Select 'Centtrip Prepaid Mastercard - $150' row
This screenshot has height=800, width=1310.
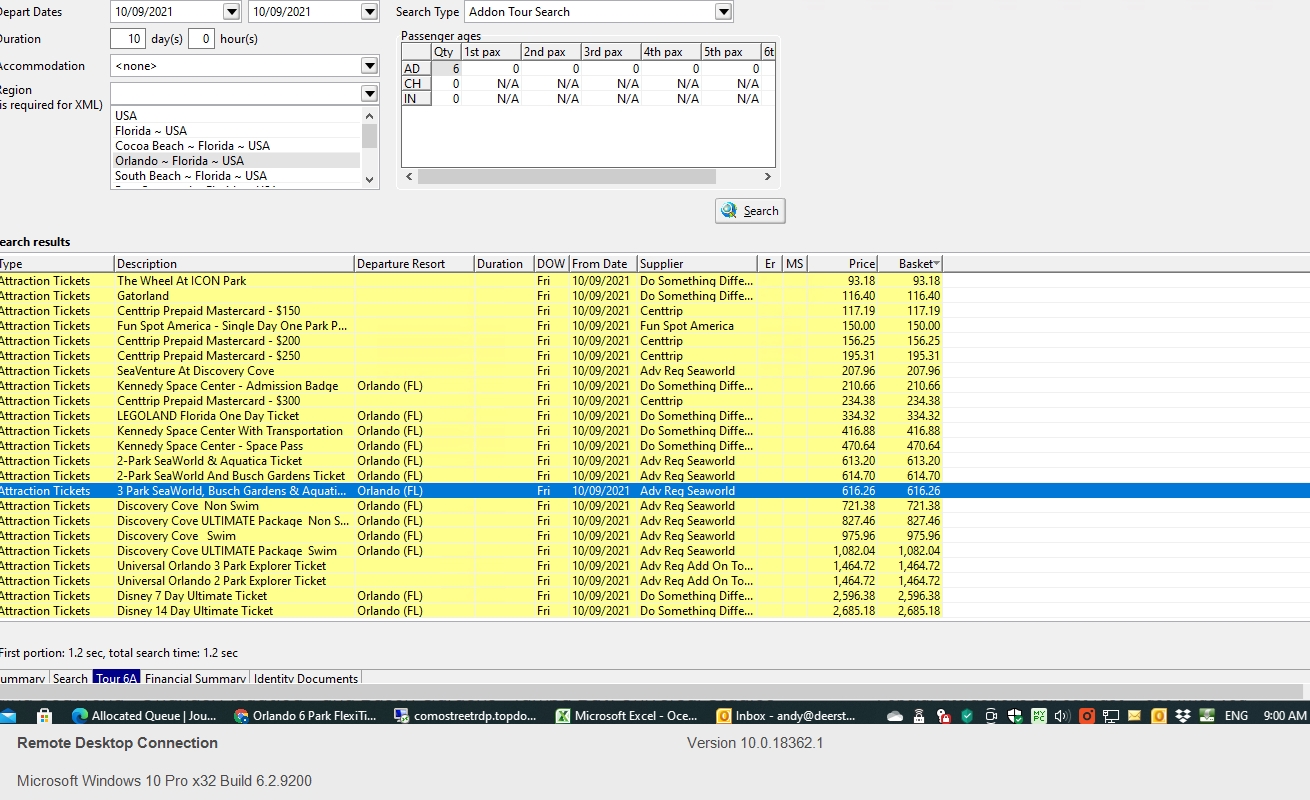click(470, 311)
